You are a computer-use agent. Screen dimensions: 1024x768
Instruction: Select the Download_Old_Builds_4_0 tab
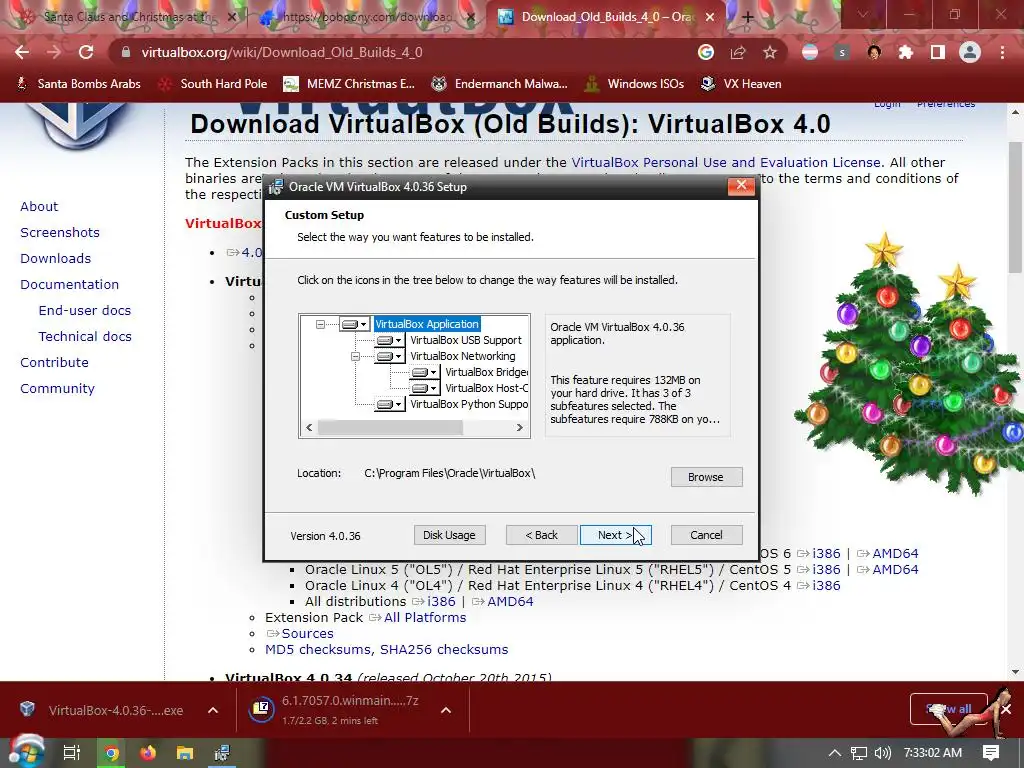click(607, 17)
